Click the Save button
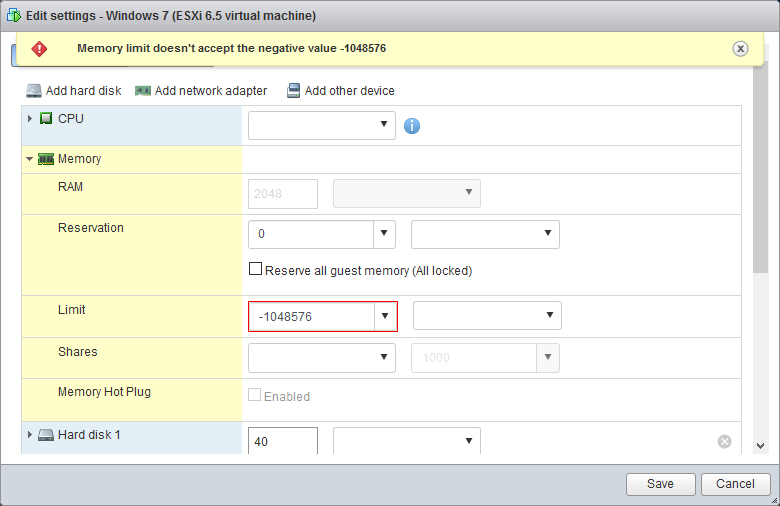 pos(660,484)
